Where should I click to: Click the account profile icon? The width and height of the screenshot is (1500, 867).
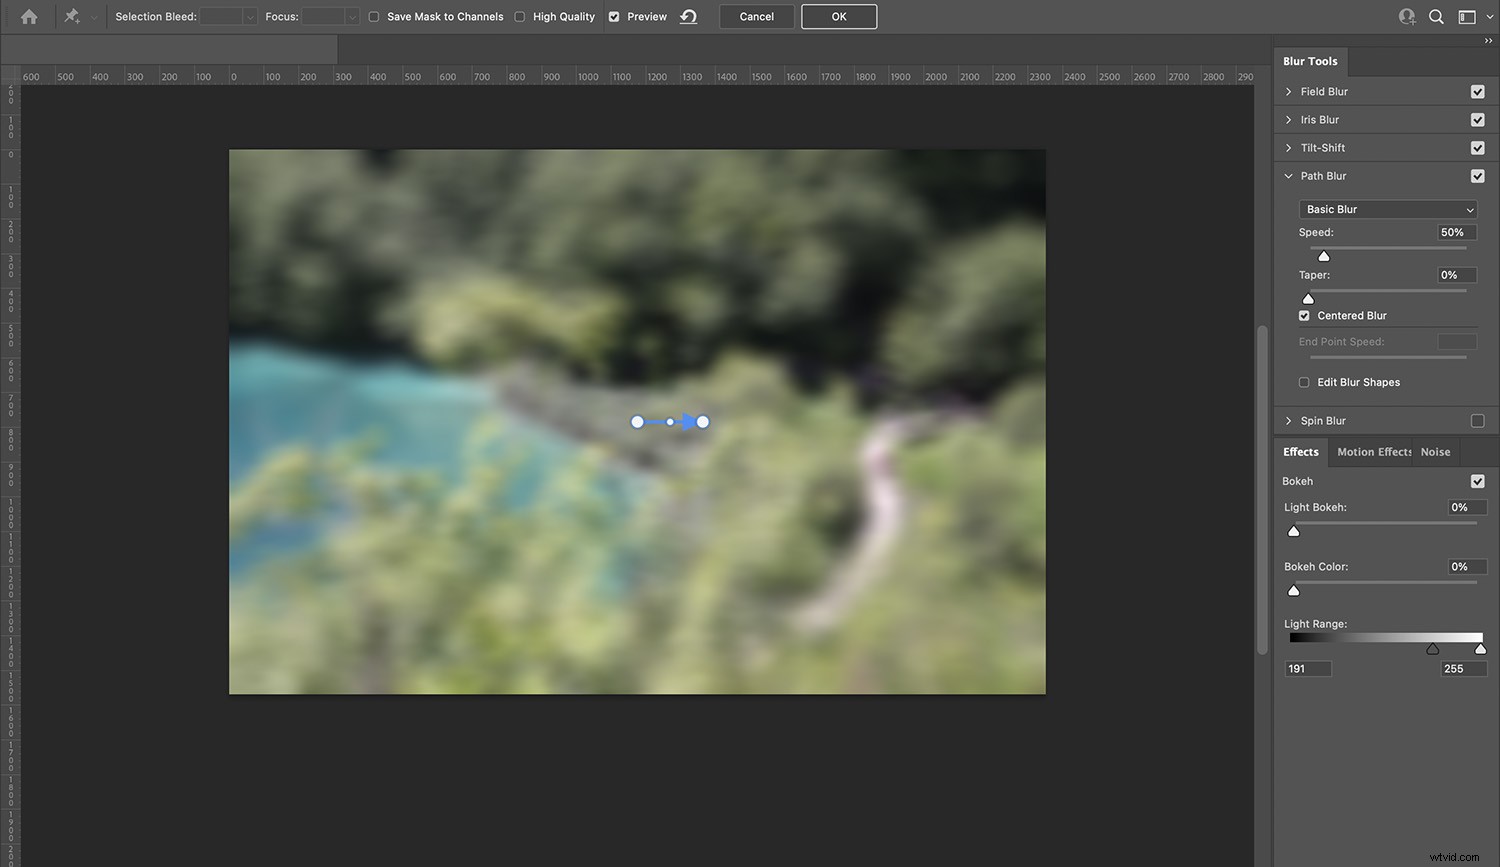point(1406,16)
